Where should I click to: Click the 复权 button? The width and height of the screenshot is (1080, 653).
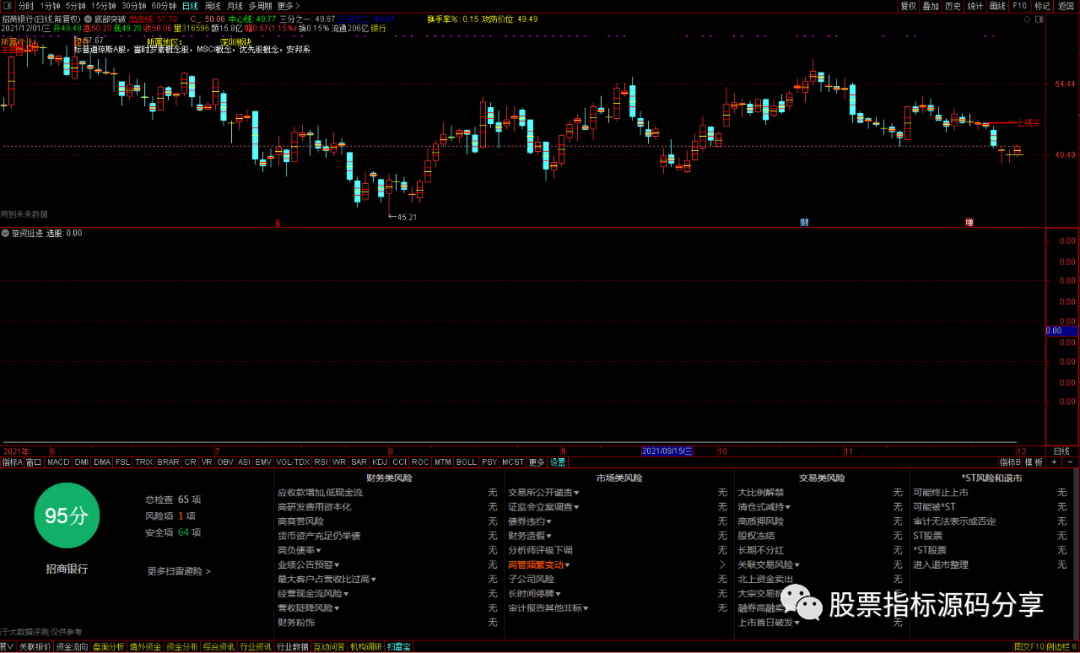908,6
